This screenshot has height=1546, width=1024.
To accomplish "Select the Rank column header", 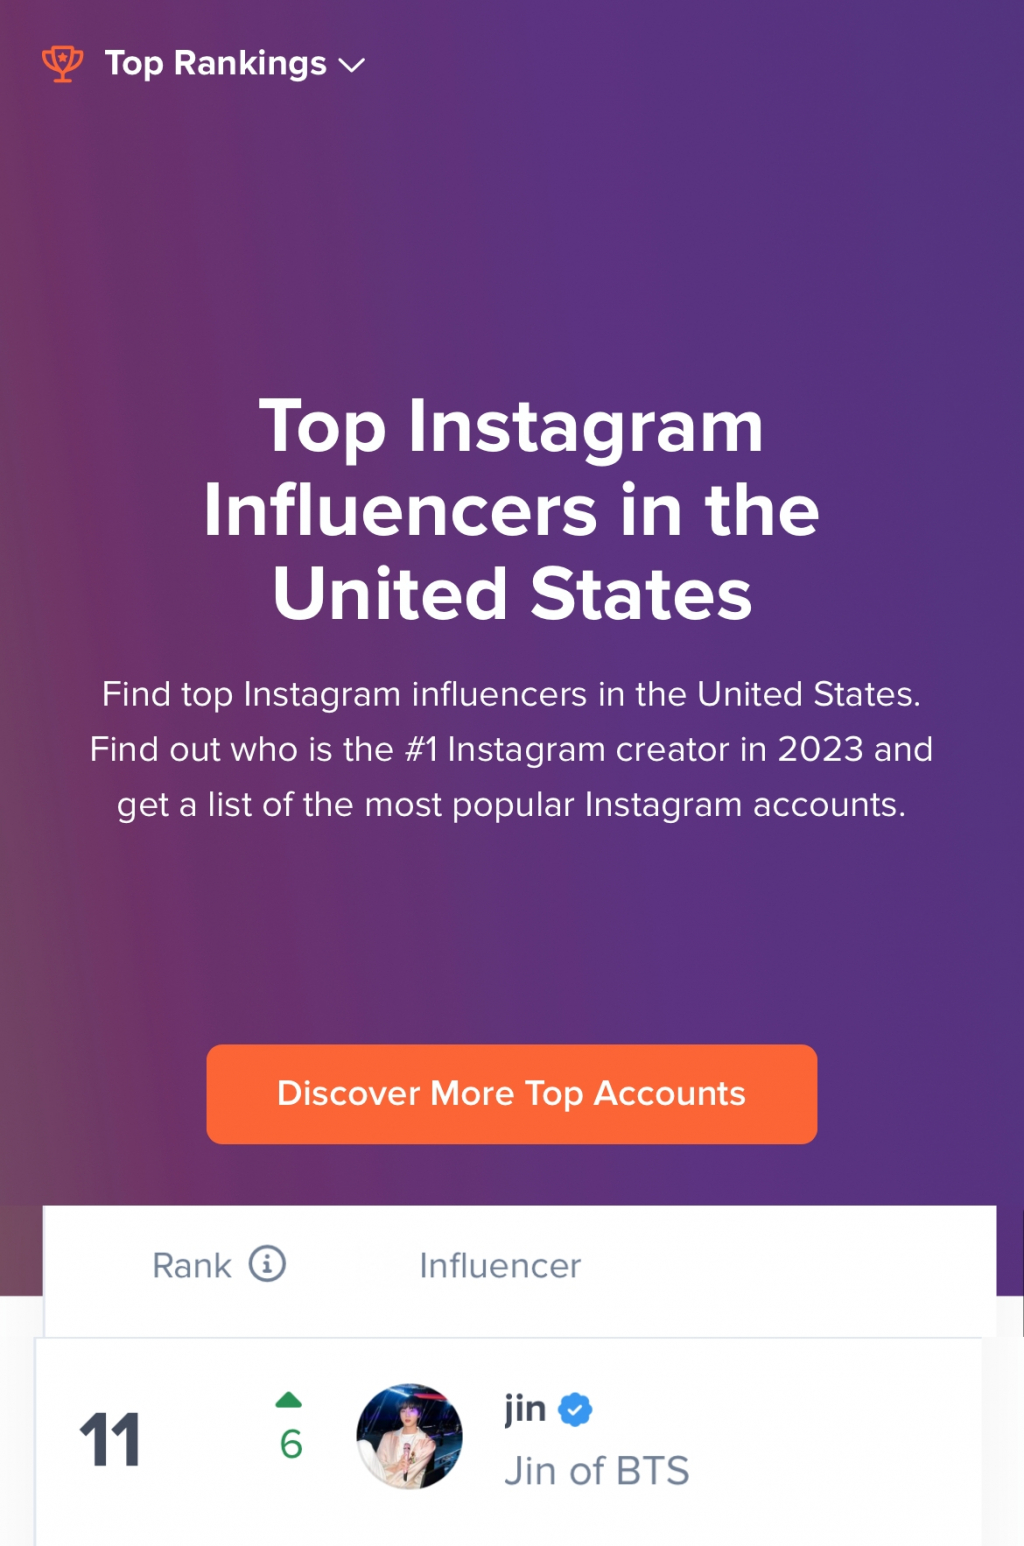I will tap(191, 1266).
